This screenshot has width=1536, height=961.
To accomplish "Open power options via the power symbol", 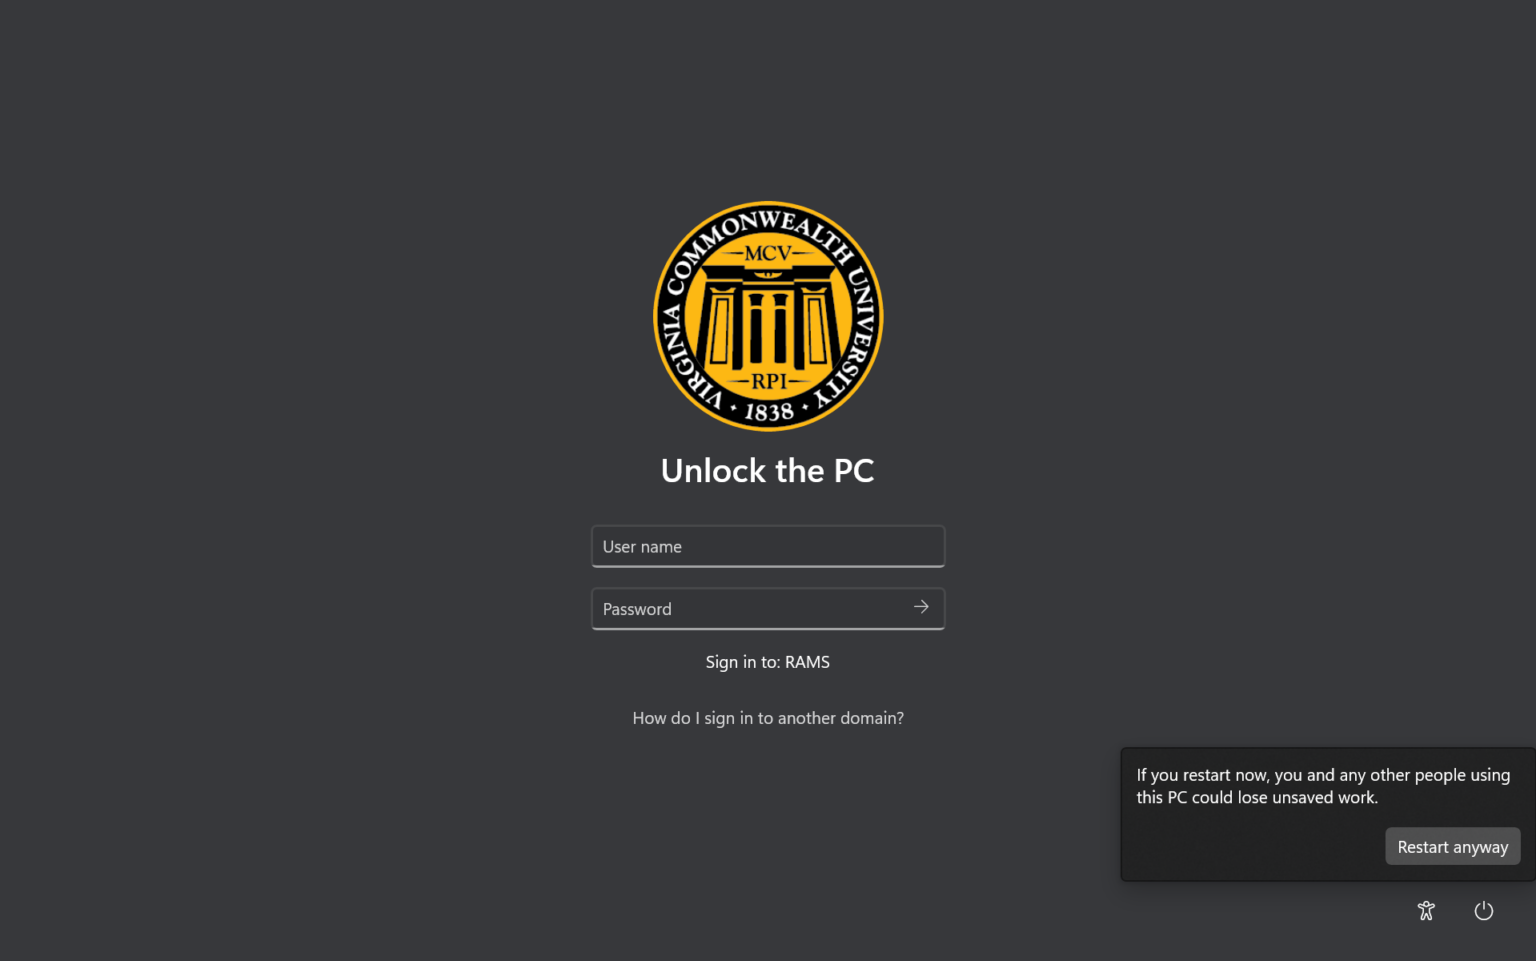I will coord(1484,910).
